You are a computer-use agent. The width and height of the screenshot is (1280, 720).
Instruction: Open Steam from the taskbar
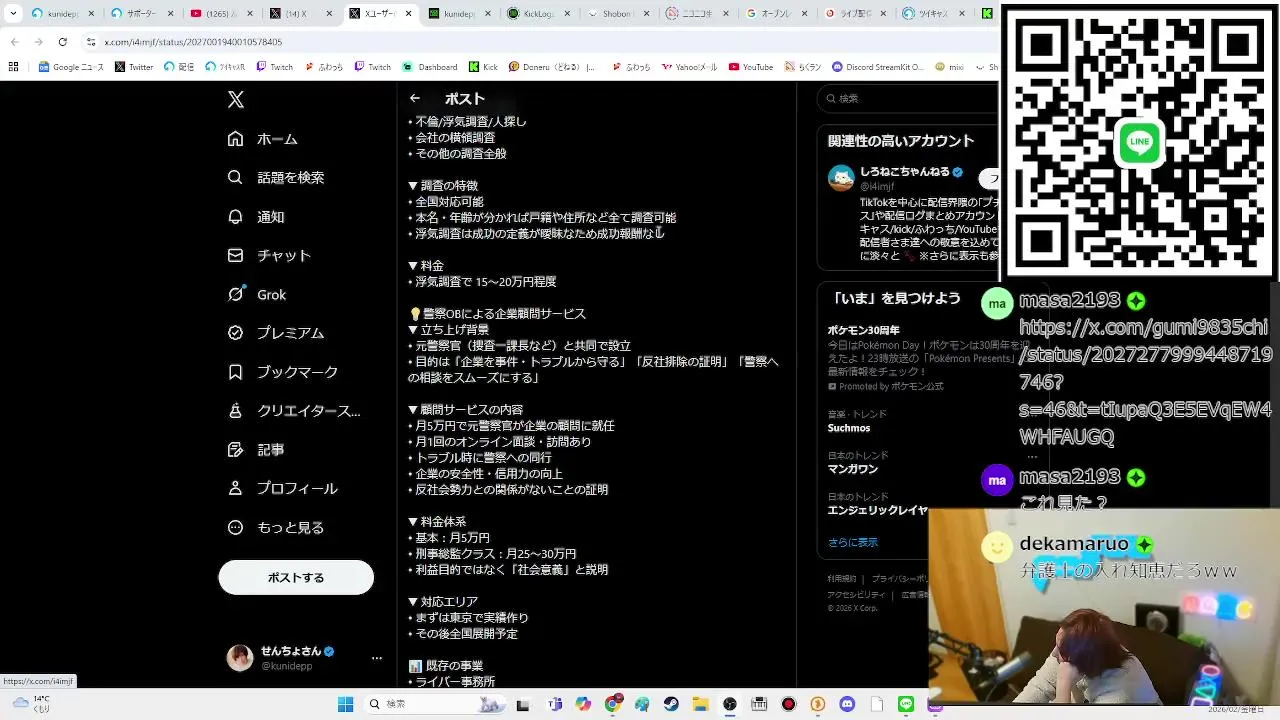tap(672, 704)
